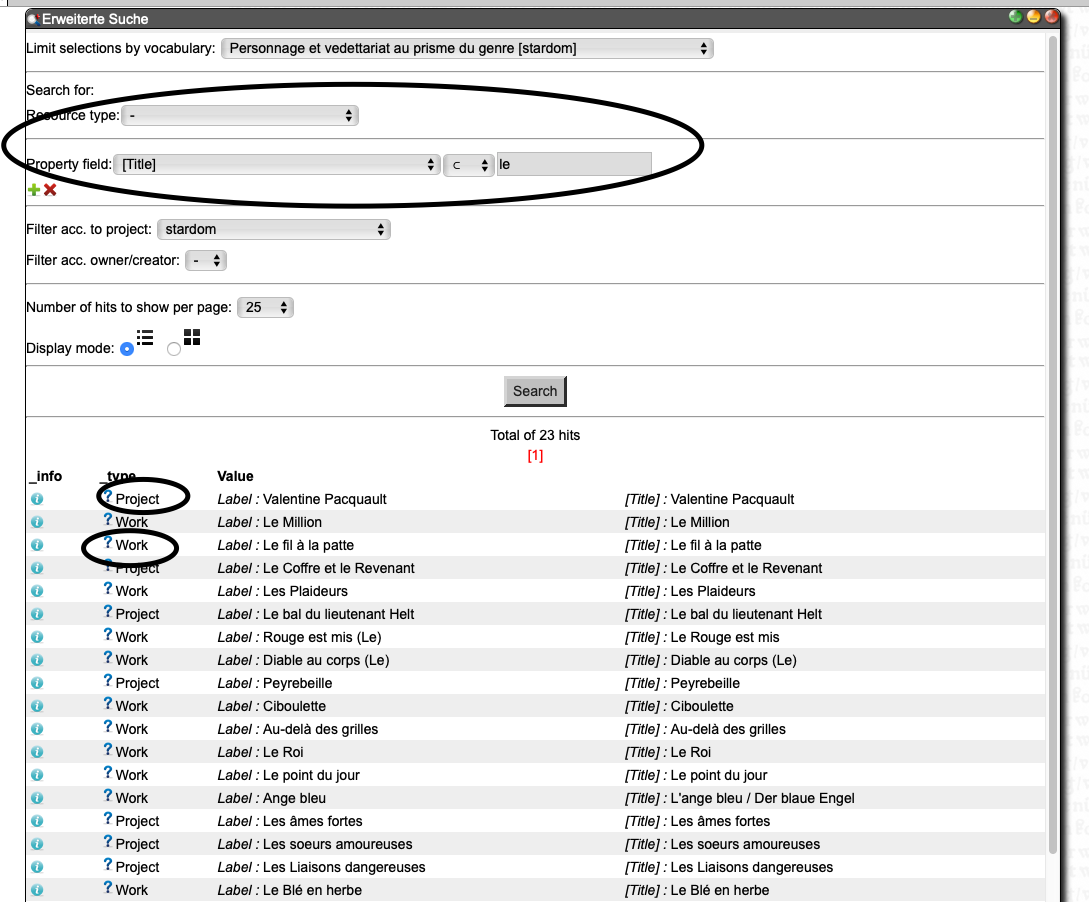This screenshot has width=1089, height=902.
Task: Open info icon for Le point du jour
Action: coord(37,774)
